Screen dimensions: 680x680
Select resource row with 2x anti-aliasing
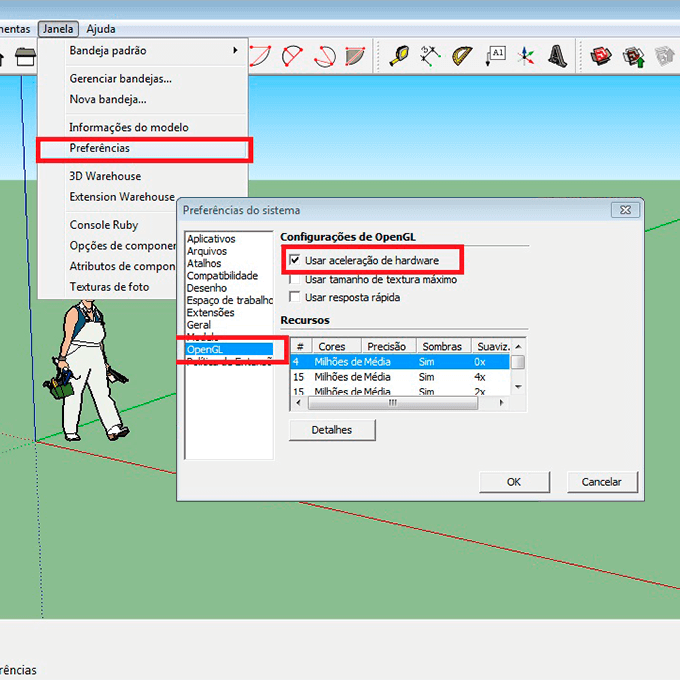(x=400, y=391)
